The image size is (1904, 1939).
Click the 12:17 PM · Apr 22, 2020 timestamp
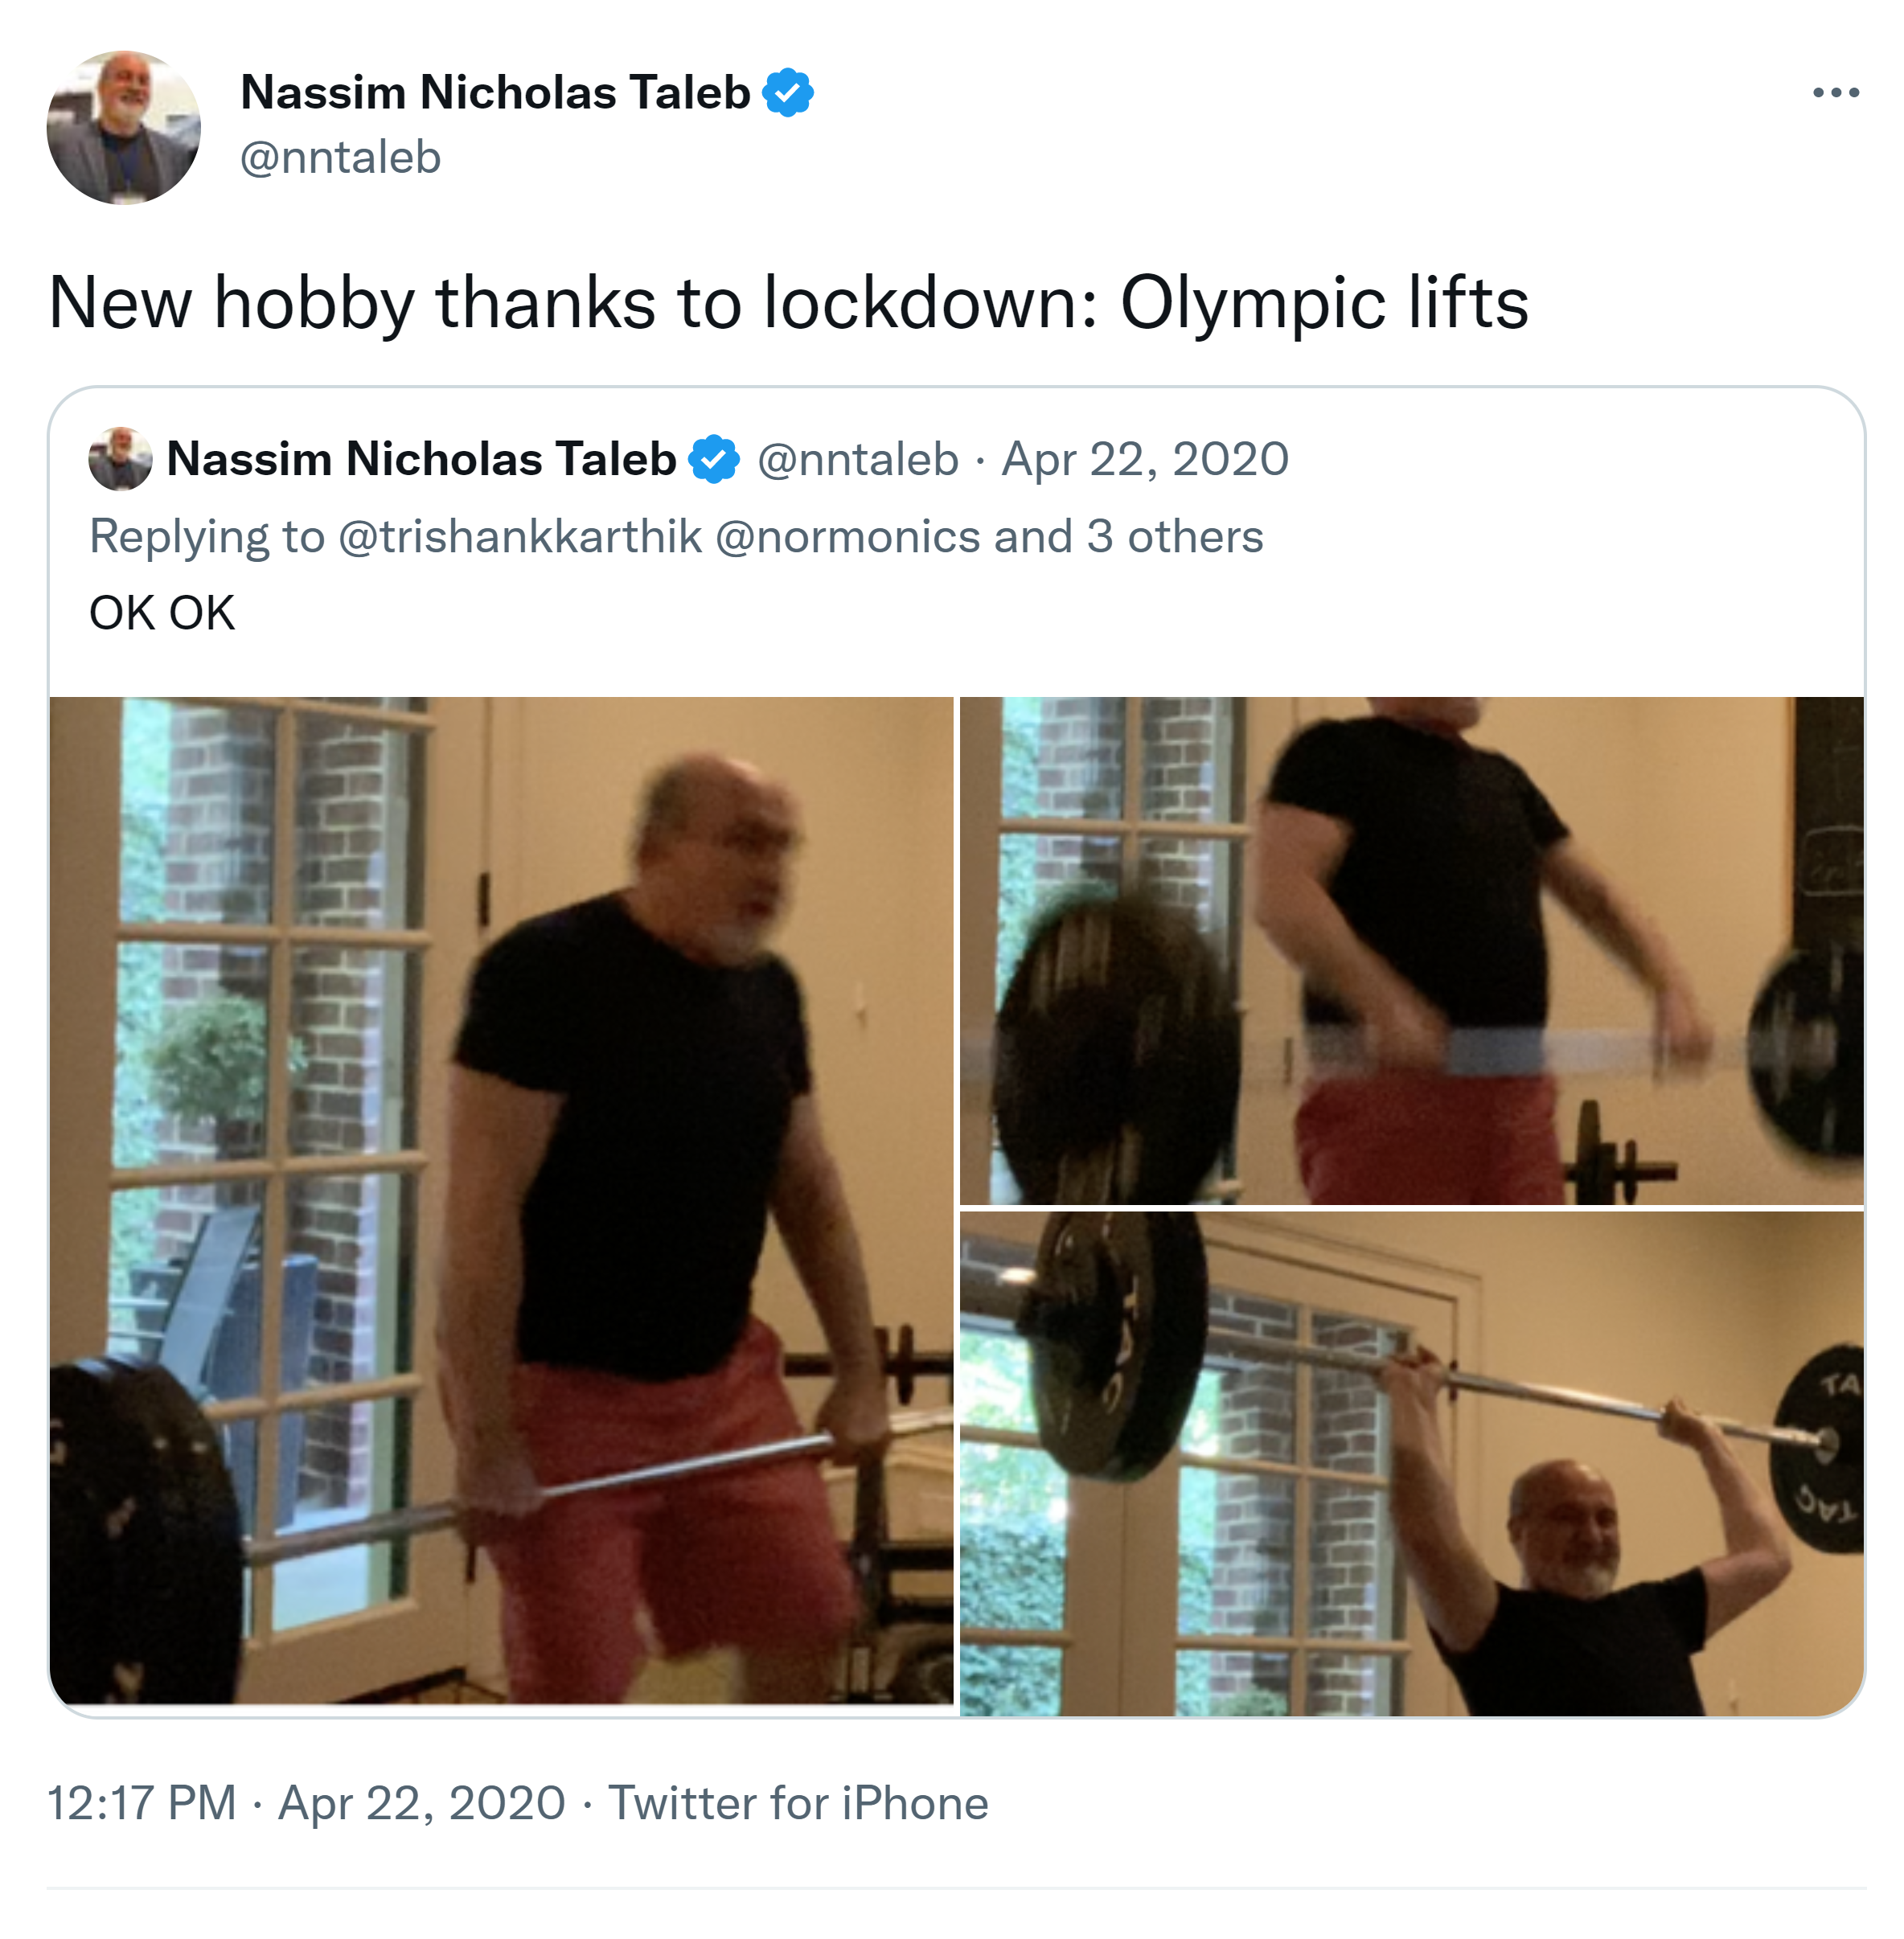click(306, 1803)
